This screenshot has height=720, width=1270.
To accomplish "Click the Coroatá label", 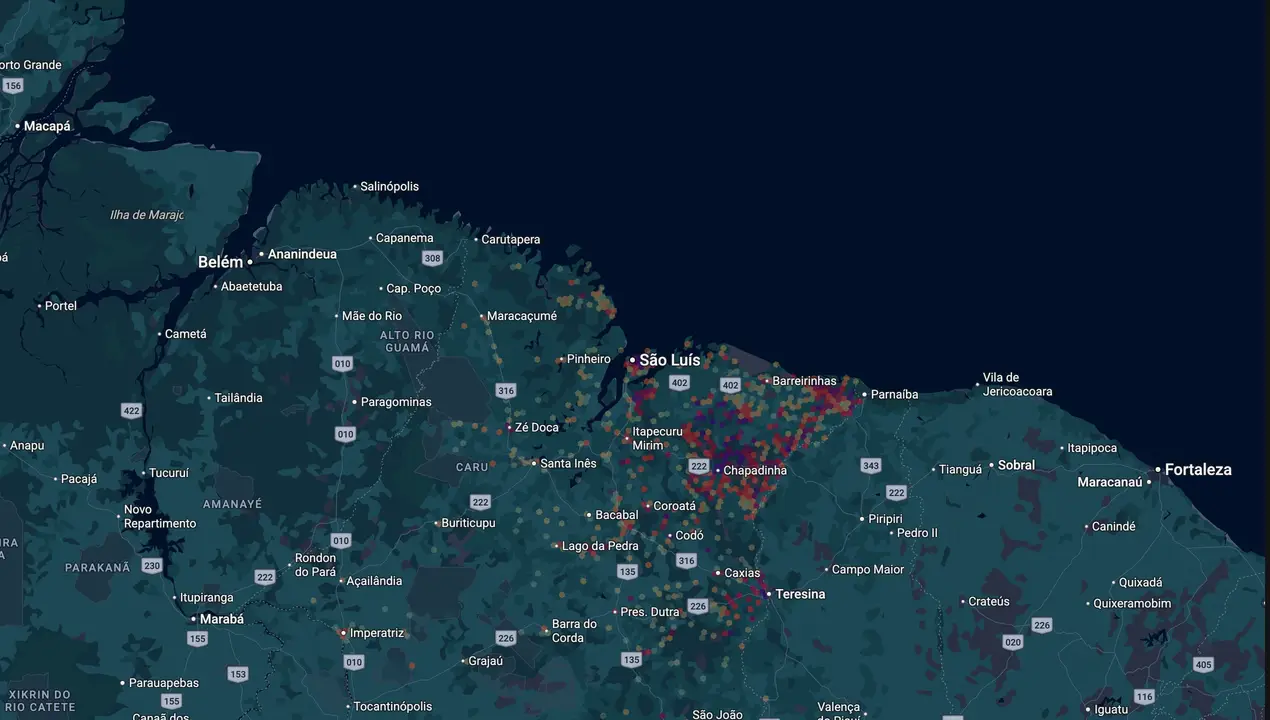I will [x=674, y=506].
